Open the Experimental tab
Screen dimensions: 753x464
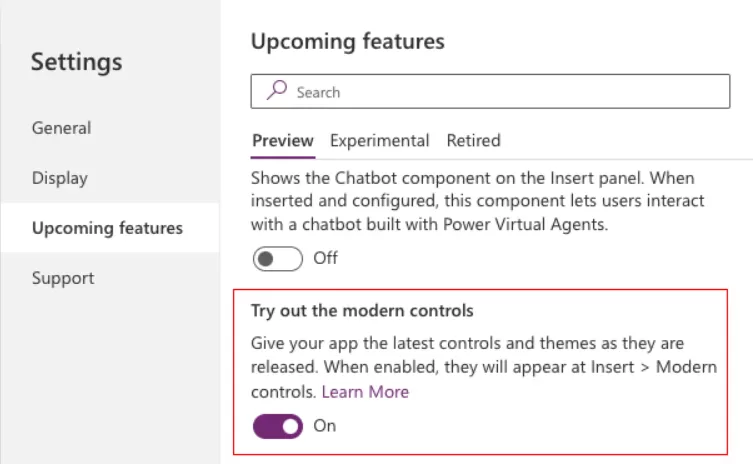(379, 141)
